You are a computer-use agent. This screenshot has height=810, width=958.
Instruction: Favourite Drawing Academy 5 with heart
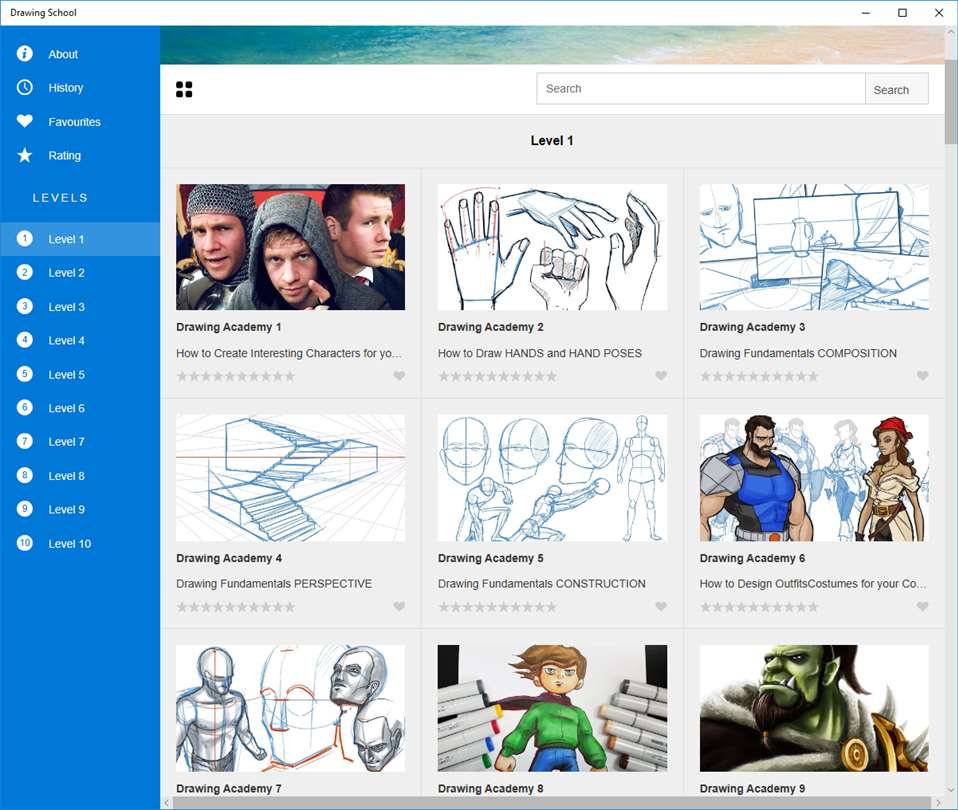pyautogui.click(x=660, y=607)
